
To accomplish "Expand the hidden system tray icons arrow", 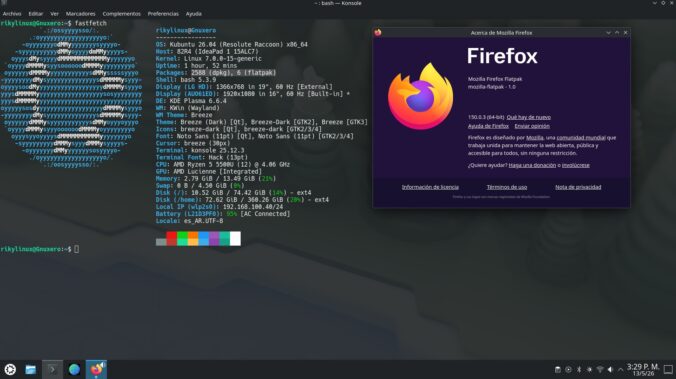I will (x=620, y=370).
